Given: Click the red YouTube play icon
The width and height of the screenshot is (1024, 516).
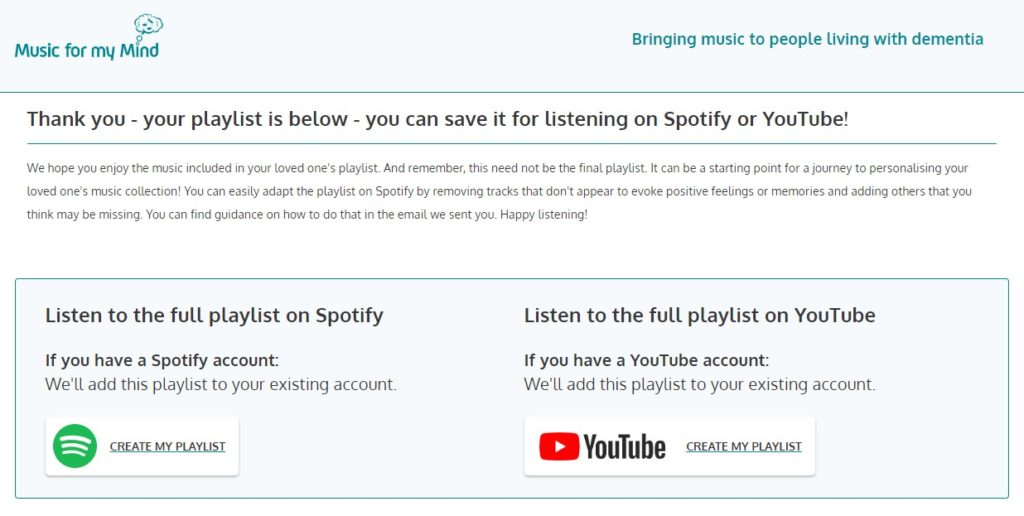Looking at the screenshot, I should [x=559, y=447].
